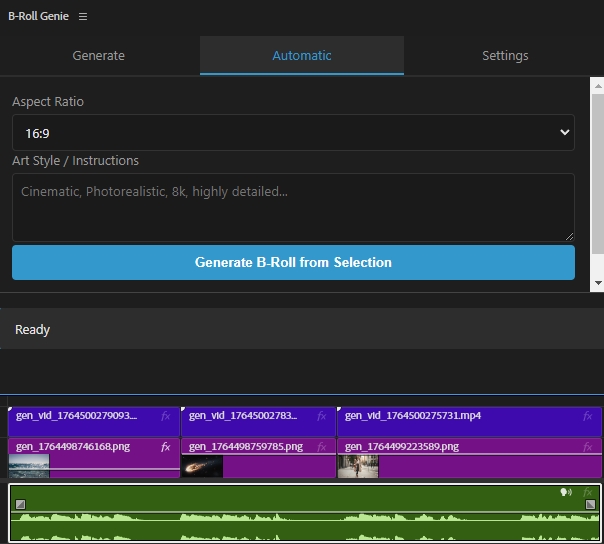
Task: Click fx badge on gen_vid_1764500275731.mp4 clip
Action: (x=588, y=416)
